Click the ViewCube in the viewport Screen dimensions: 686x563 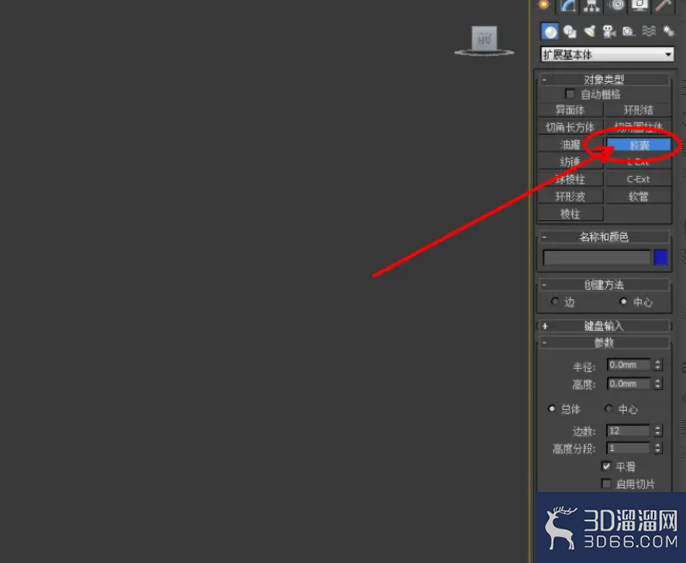[x=484, y=41]
